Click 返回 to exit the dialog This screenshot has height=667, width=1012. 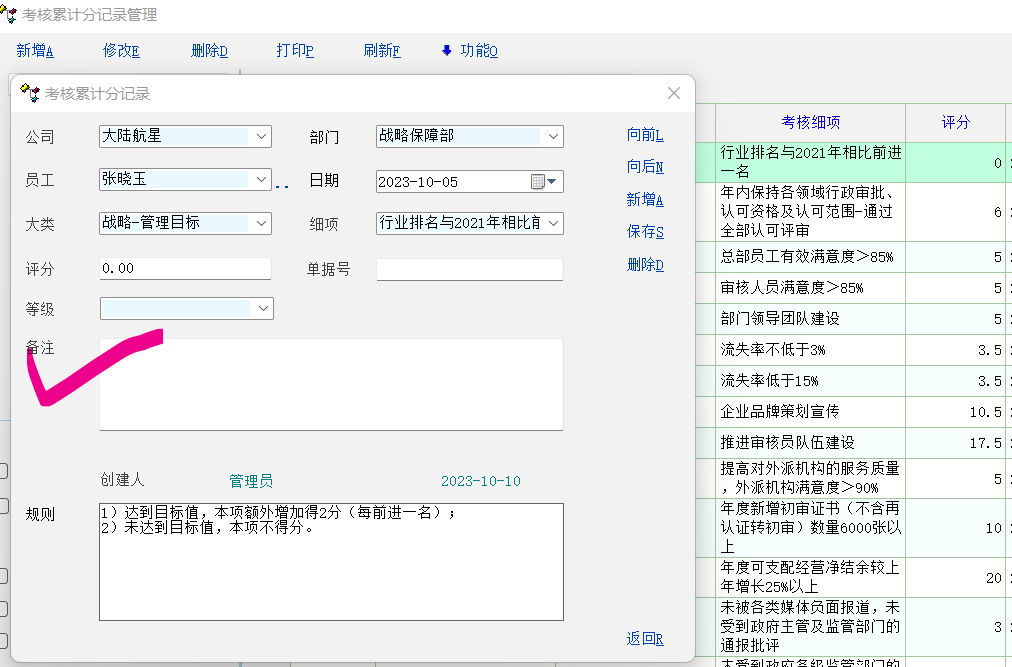tap(645, 638)
